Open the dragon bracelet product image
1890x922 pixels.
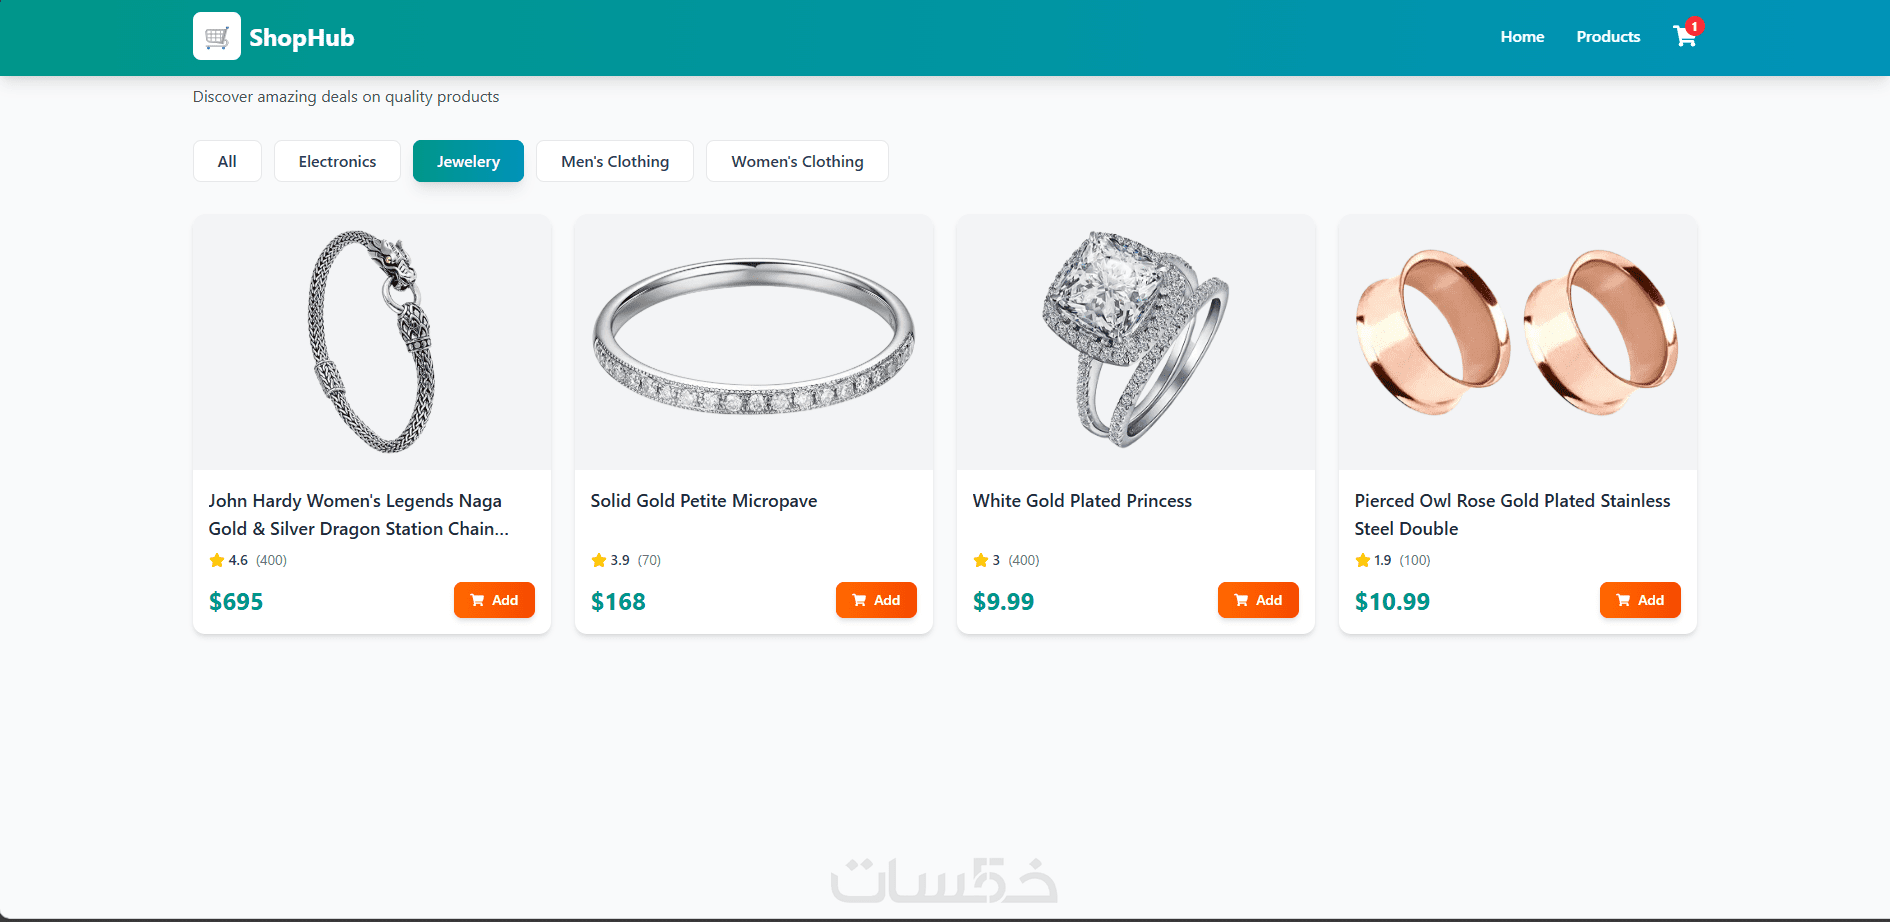click(x=372, y=342)
